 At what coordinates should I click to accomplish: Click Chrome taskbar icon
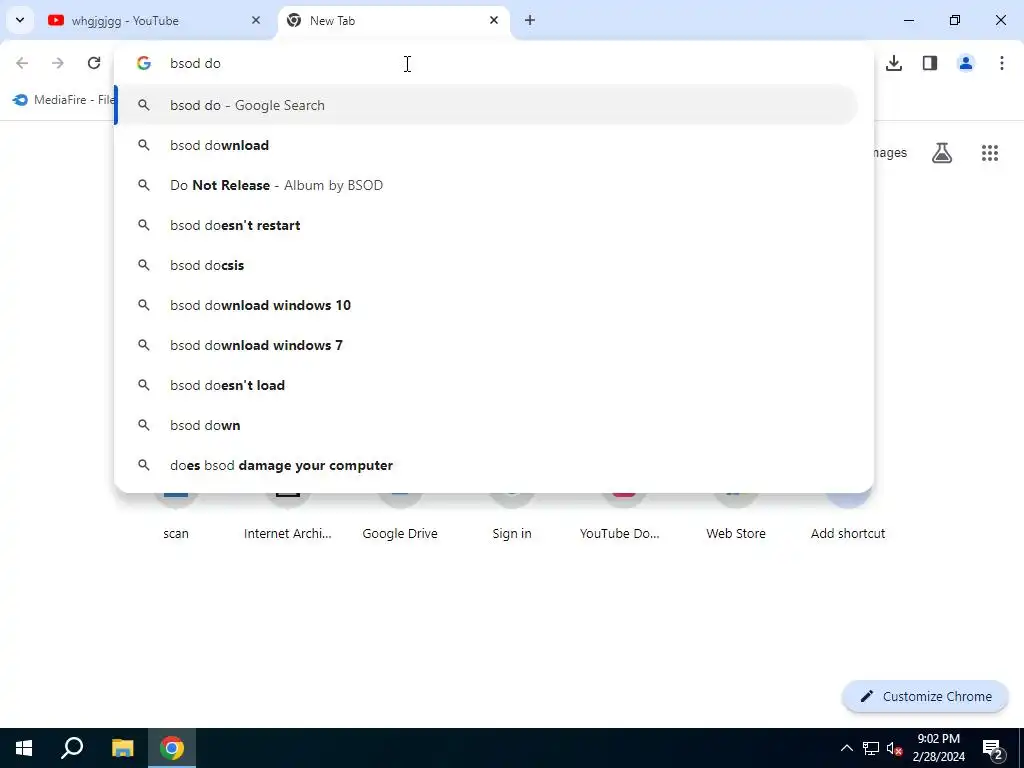coord(172,748)
